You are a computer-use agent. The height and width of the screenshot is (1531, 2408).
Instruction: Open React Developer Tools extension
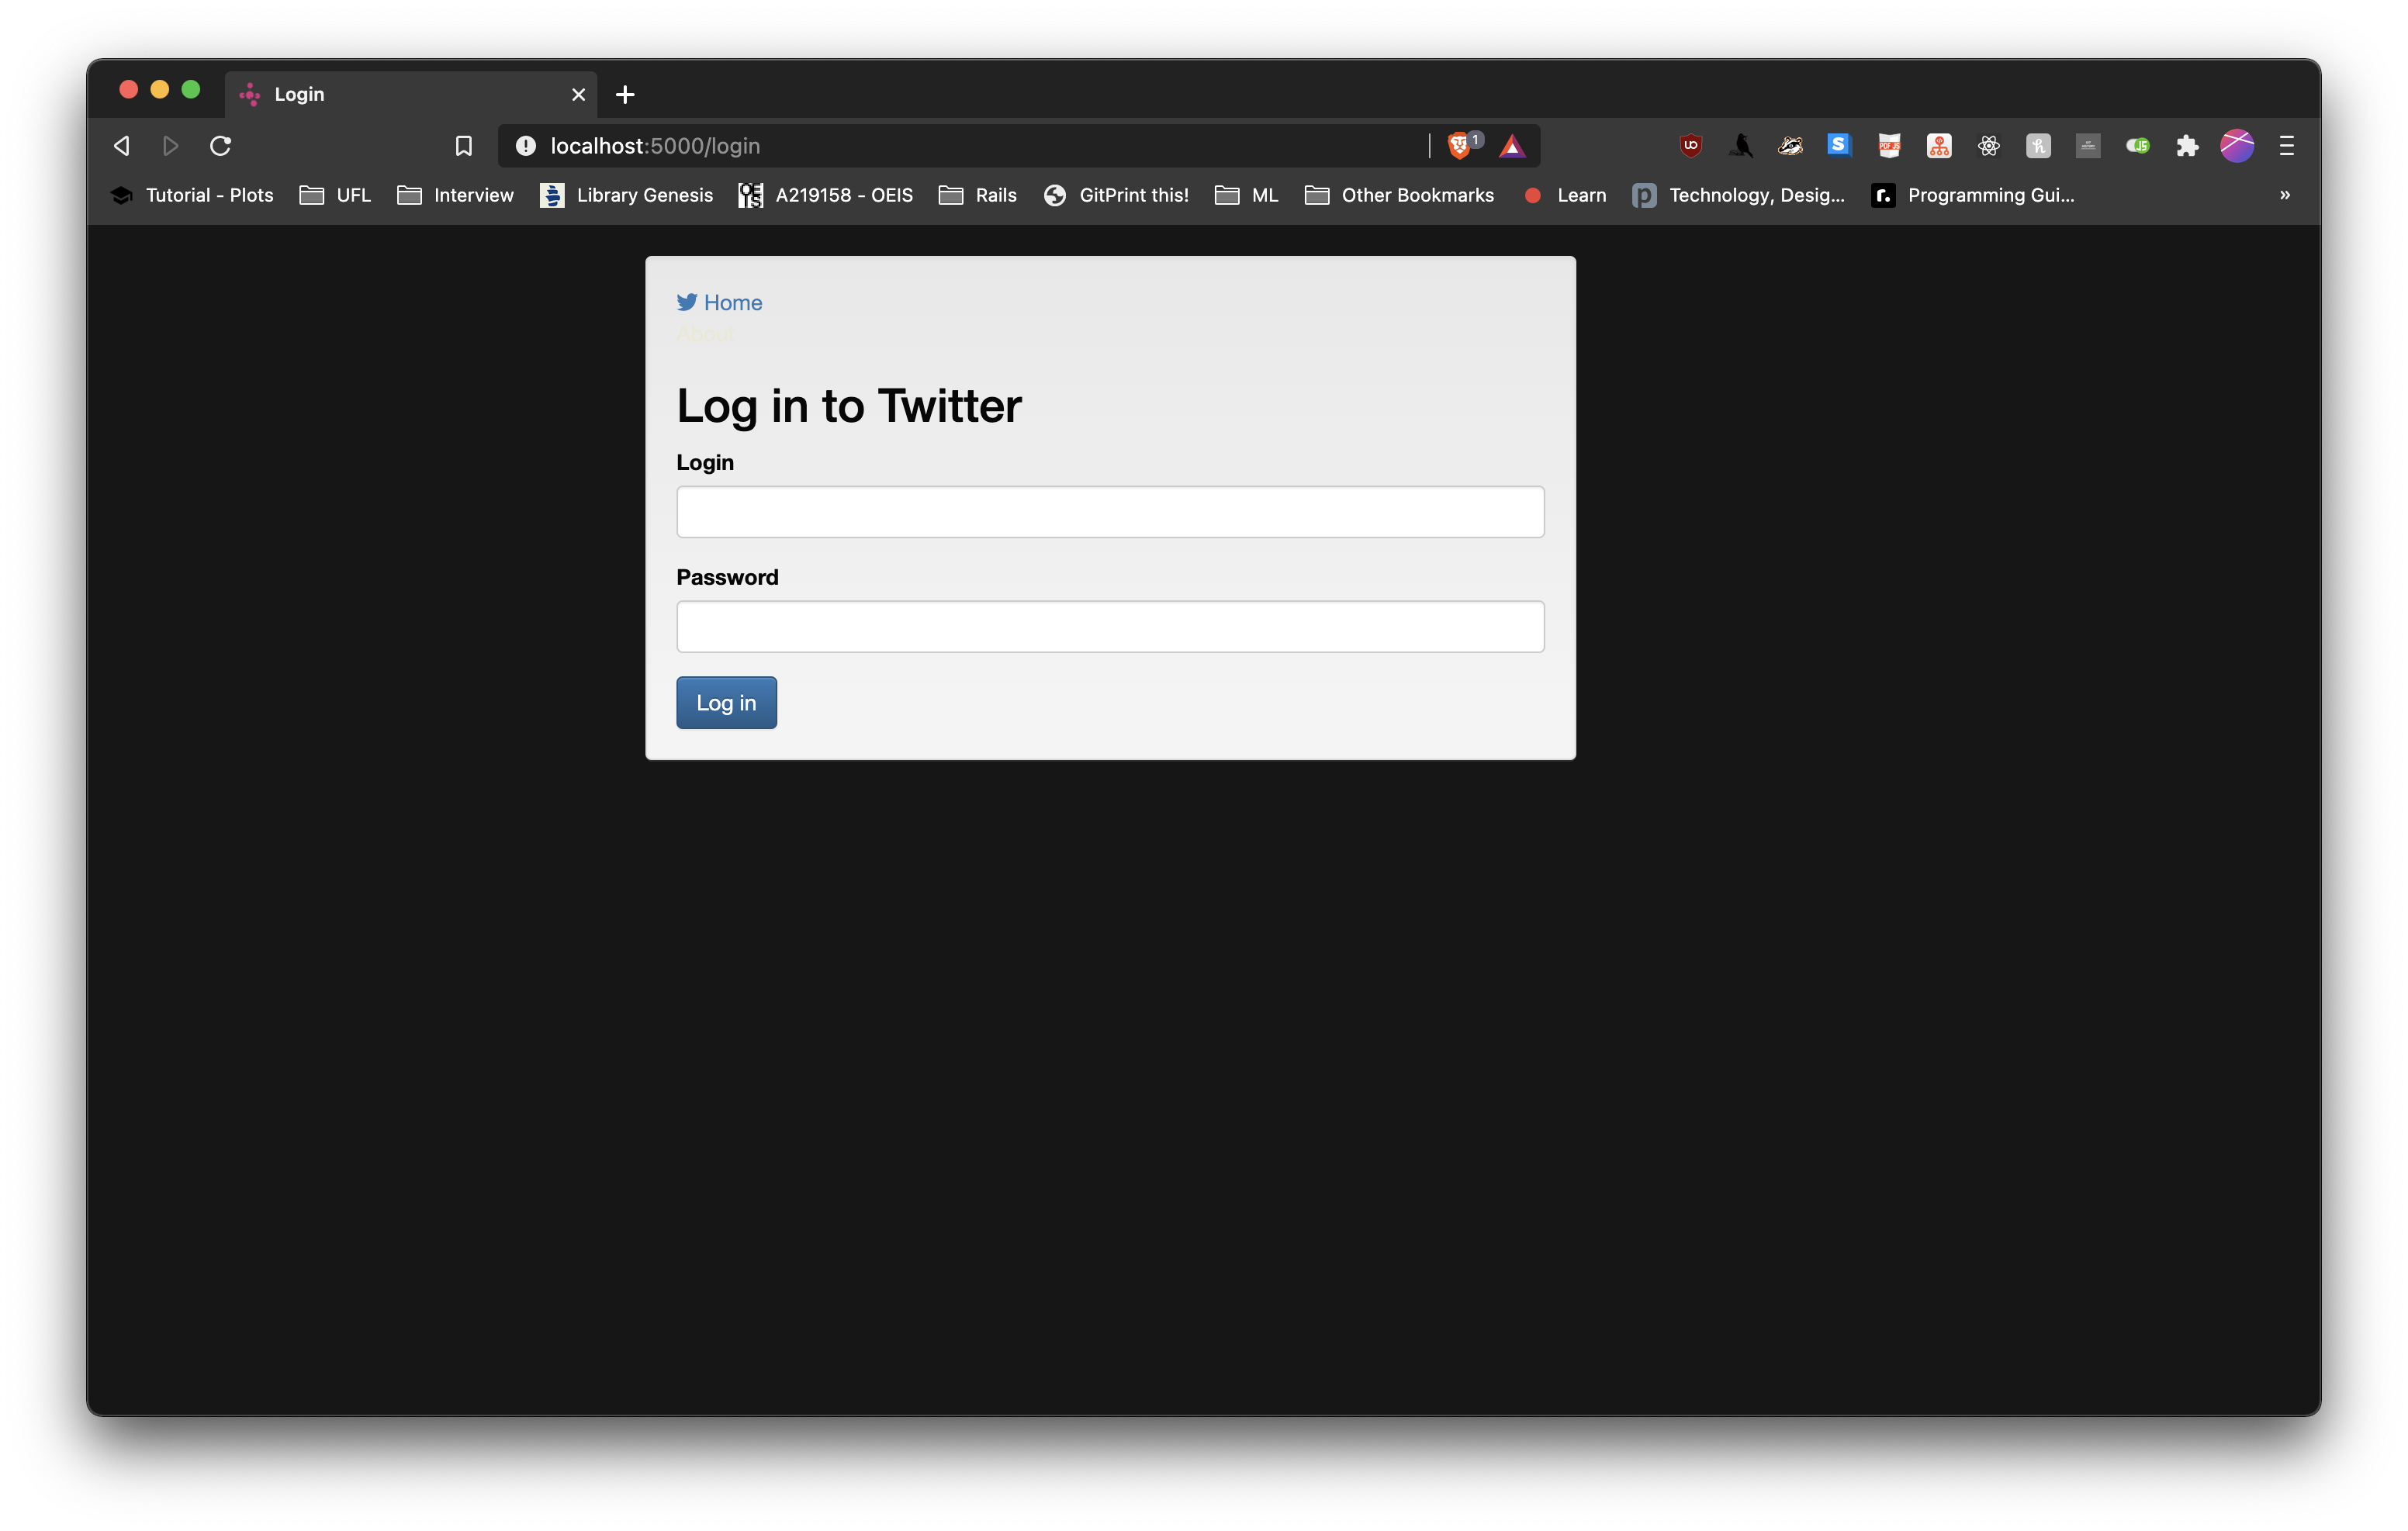click(x=1988, y=146)
